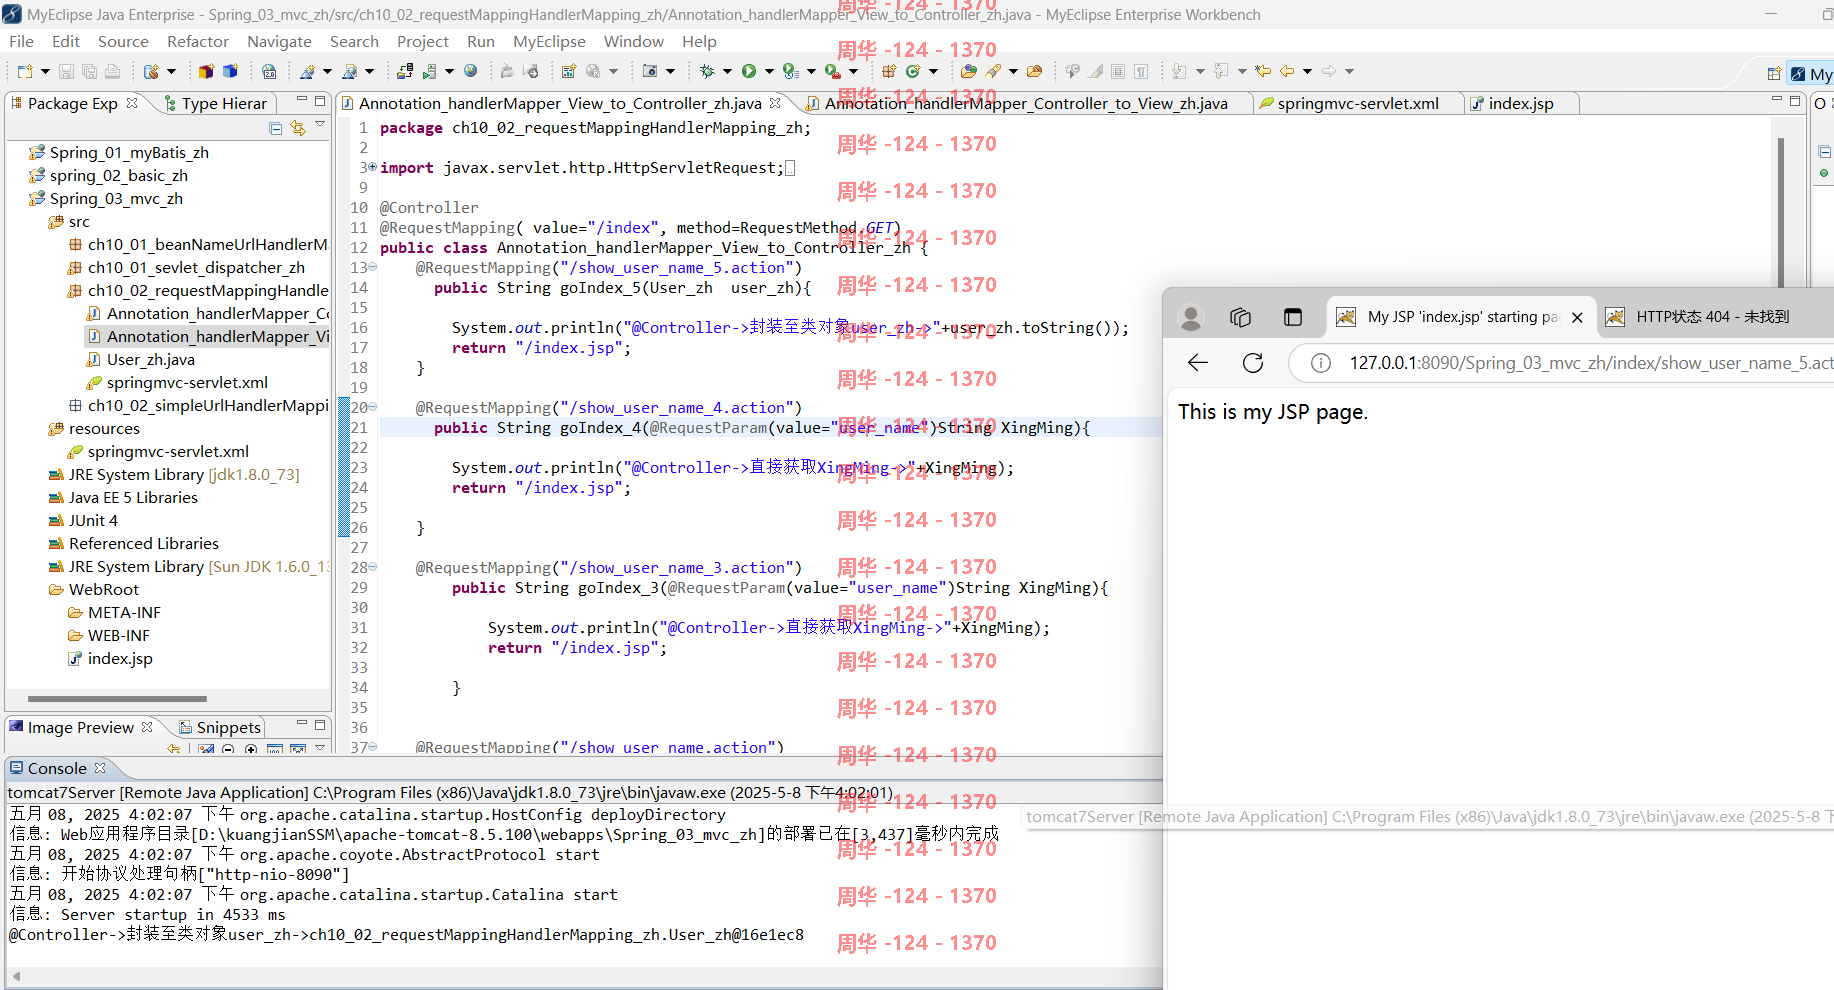
Task: Click the browser refresh icon
Action: pos(1253,363)
